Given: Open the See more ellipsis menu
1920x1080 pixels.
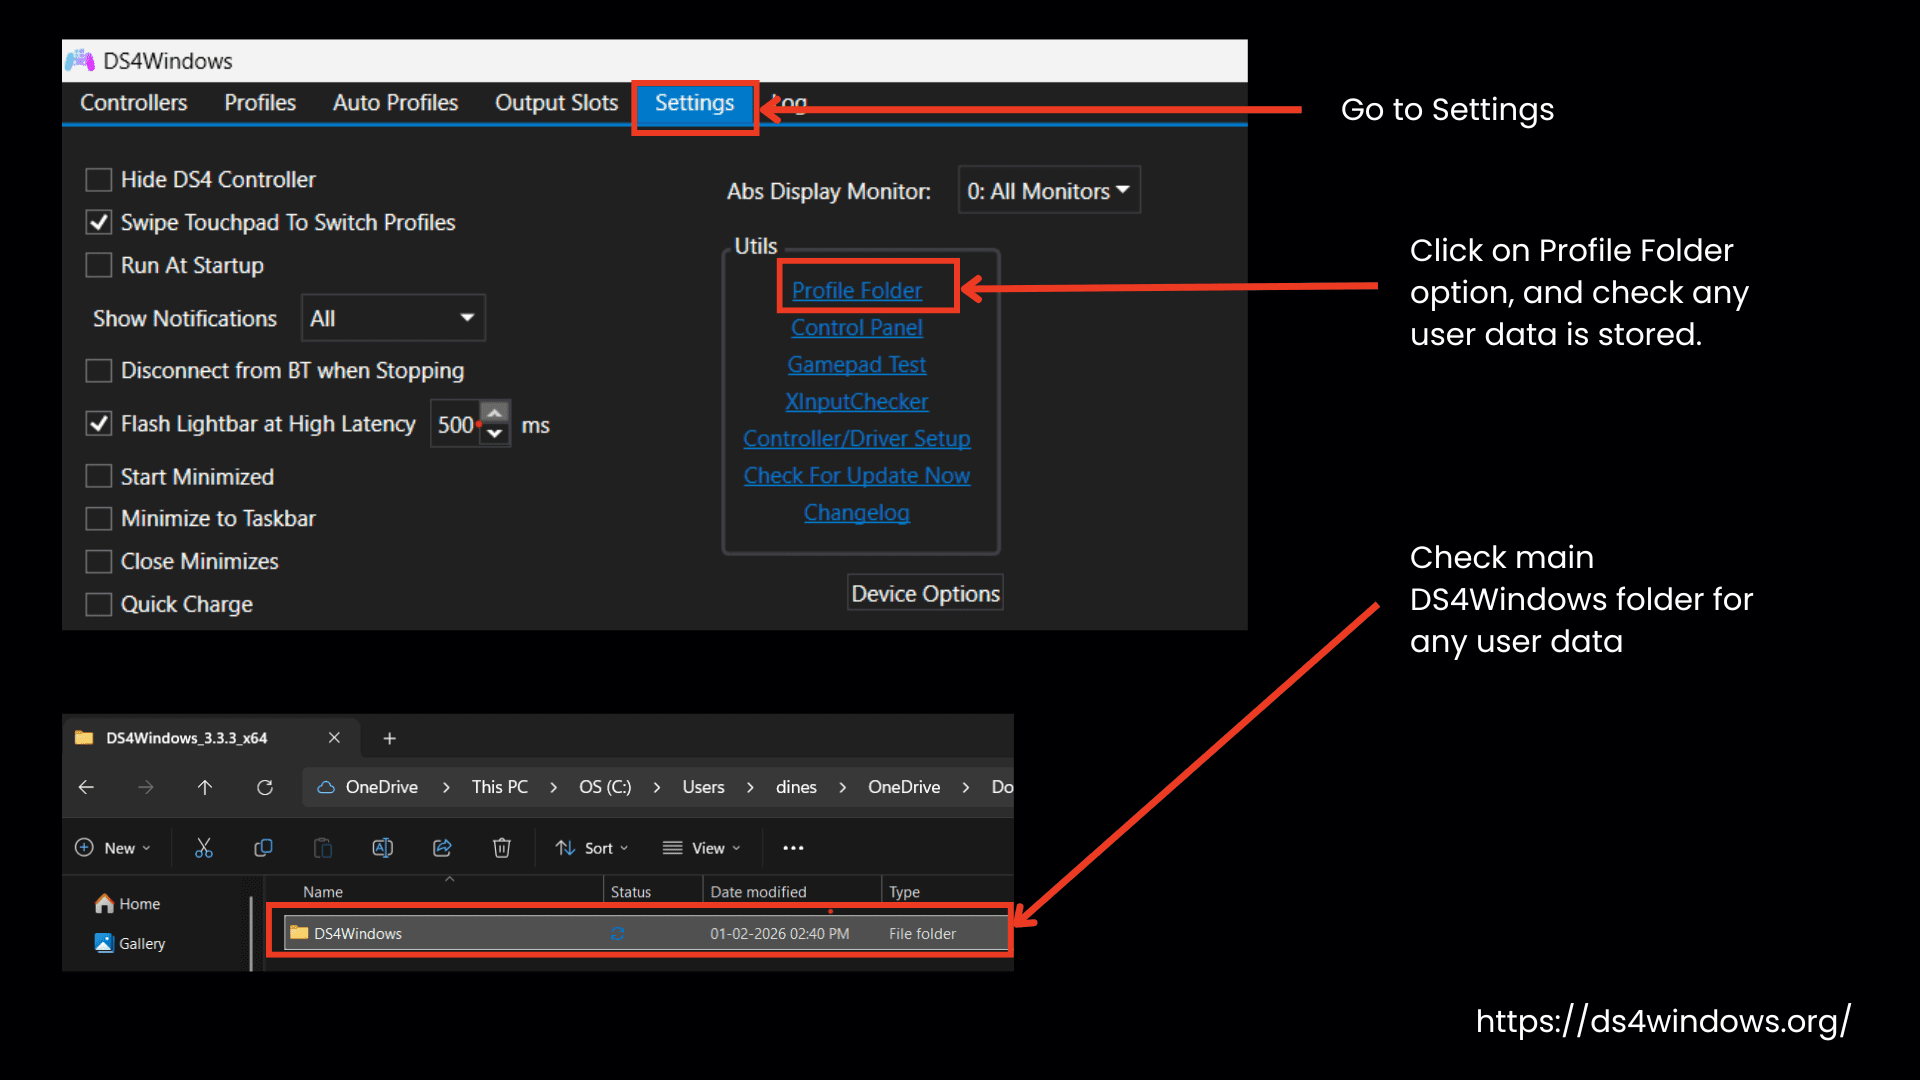Looking at the screenshot, I should pos(793,848).
